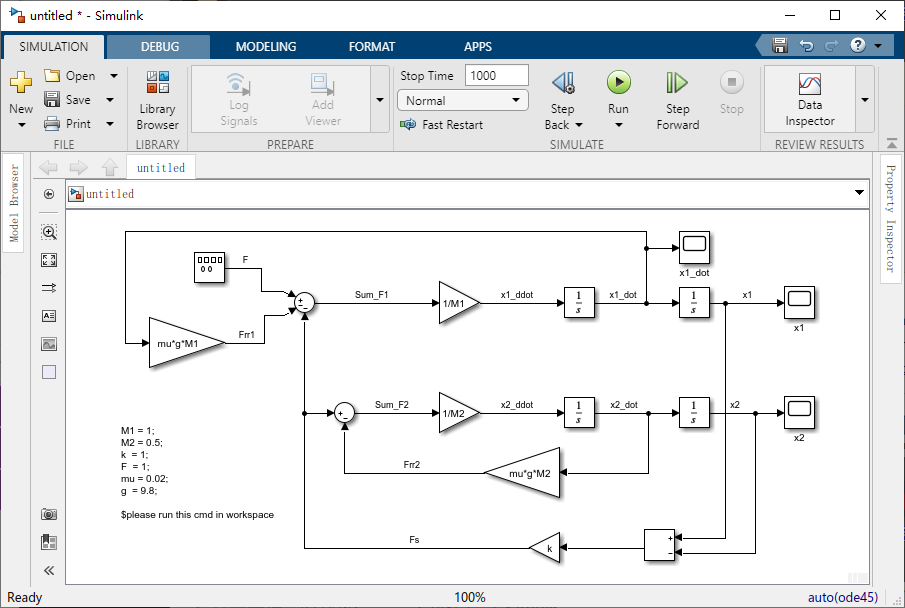The height and width of the screenshot is (608, 905).
Task: Select the untitled model tab
Action: point(161,167)
